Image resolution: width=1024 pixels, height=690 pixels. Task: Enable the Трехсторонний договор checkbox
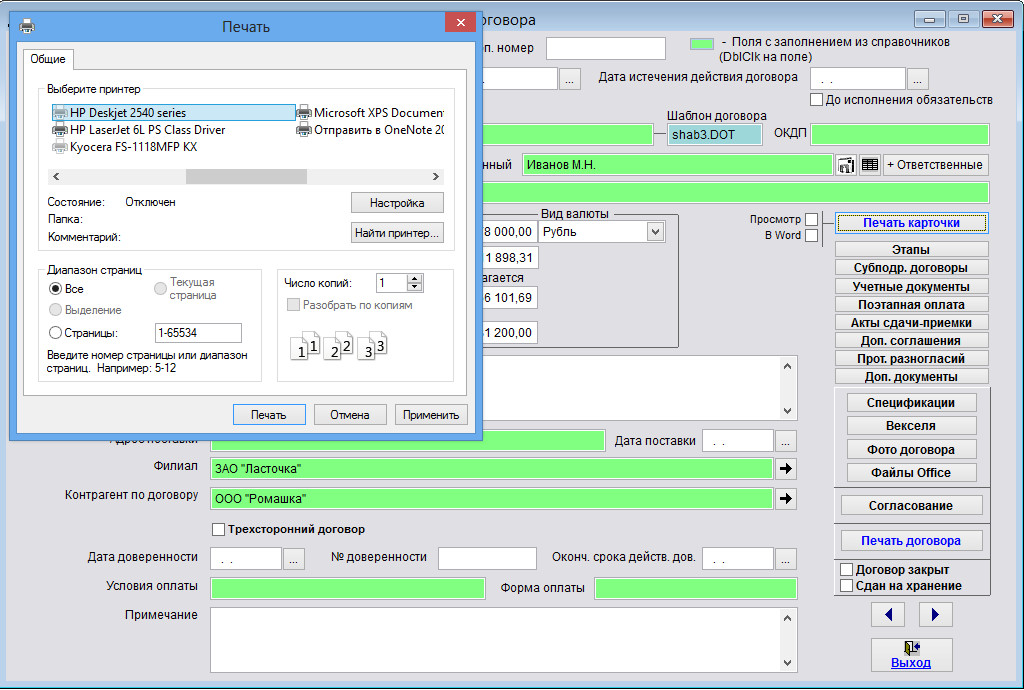coord(219,529)
